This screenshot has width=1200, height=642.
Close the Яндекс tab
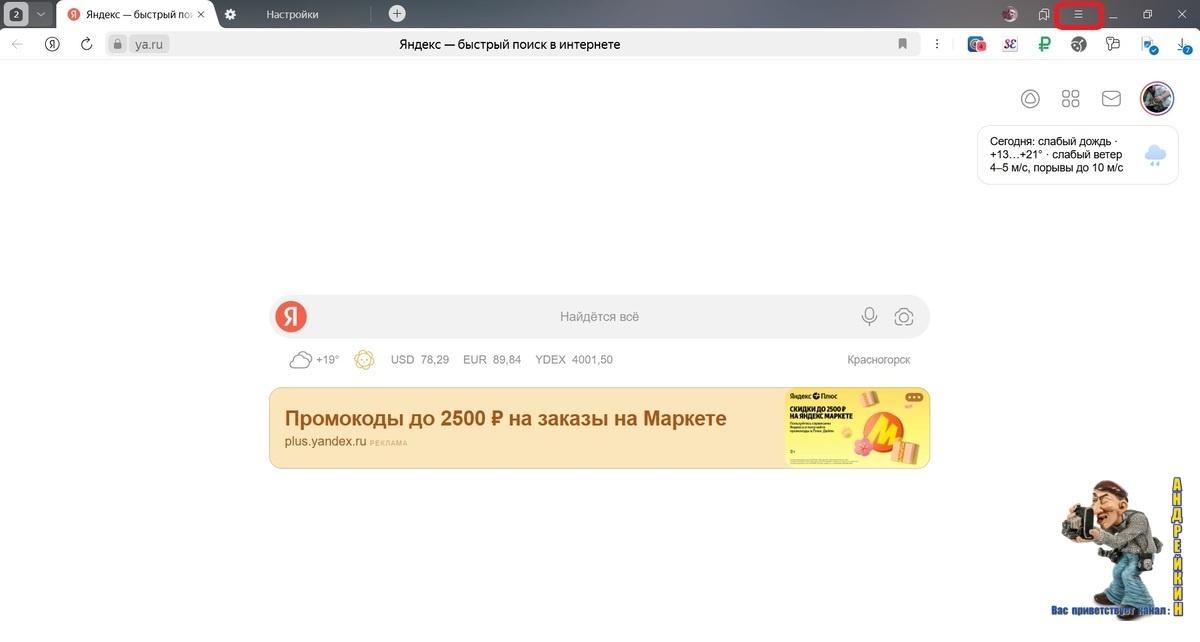(x=203, y=14)
